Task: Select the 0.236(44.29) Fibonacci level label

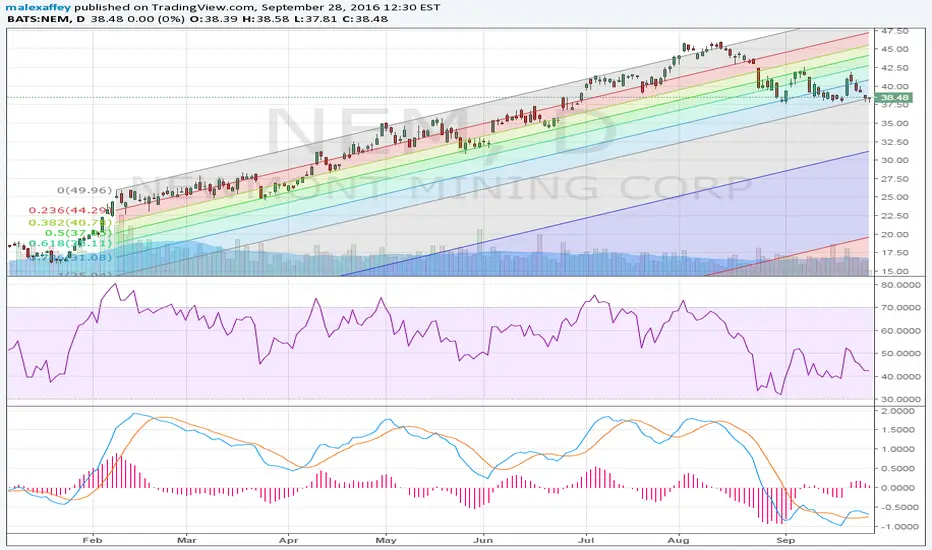Action: (x=70, y=210)
